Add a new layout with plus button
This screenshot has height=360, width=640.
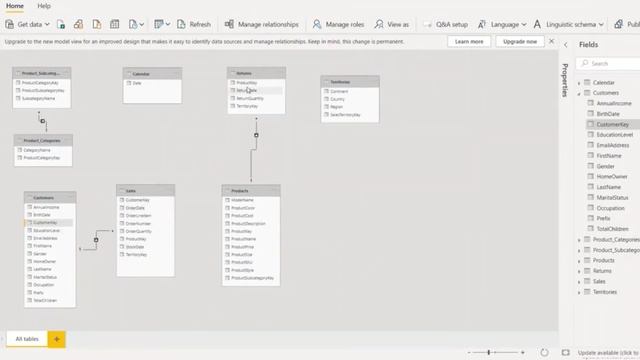pos(56,339)
